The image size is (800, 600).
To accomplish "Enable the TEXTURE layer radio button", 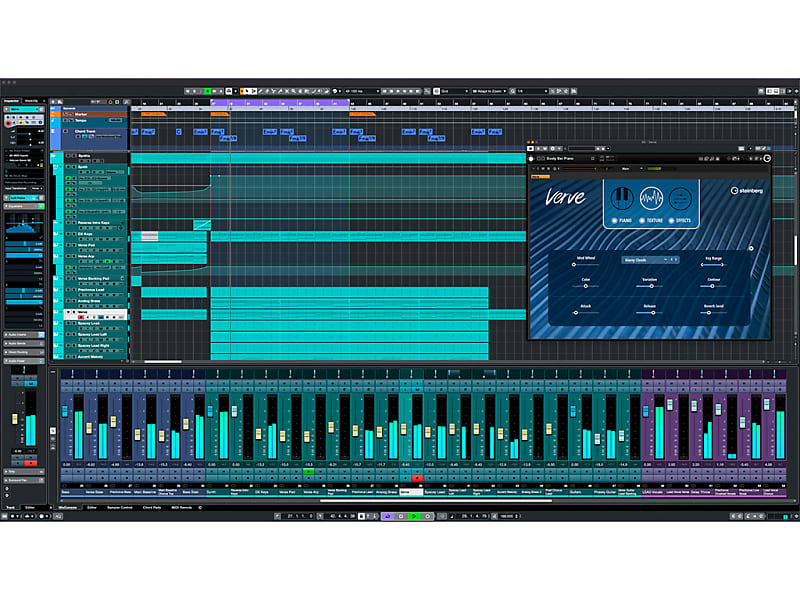I will [x=642, y=220].
